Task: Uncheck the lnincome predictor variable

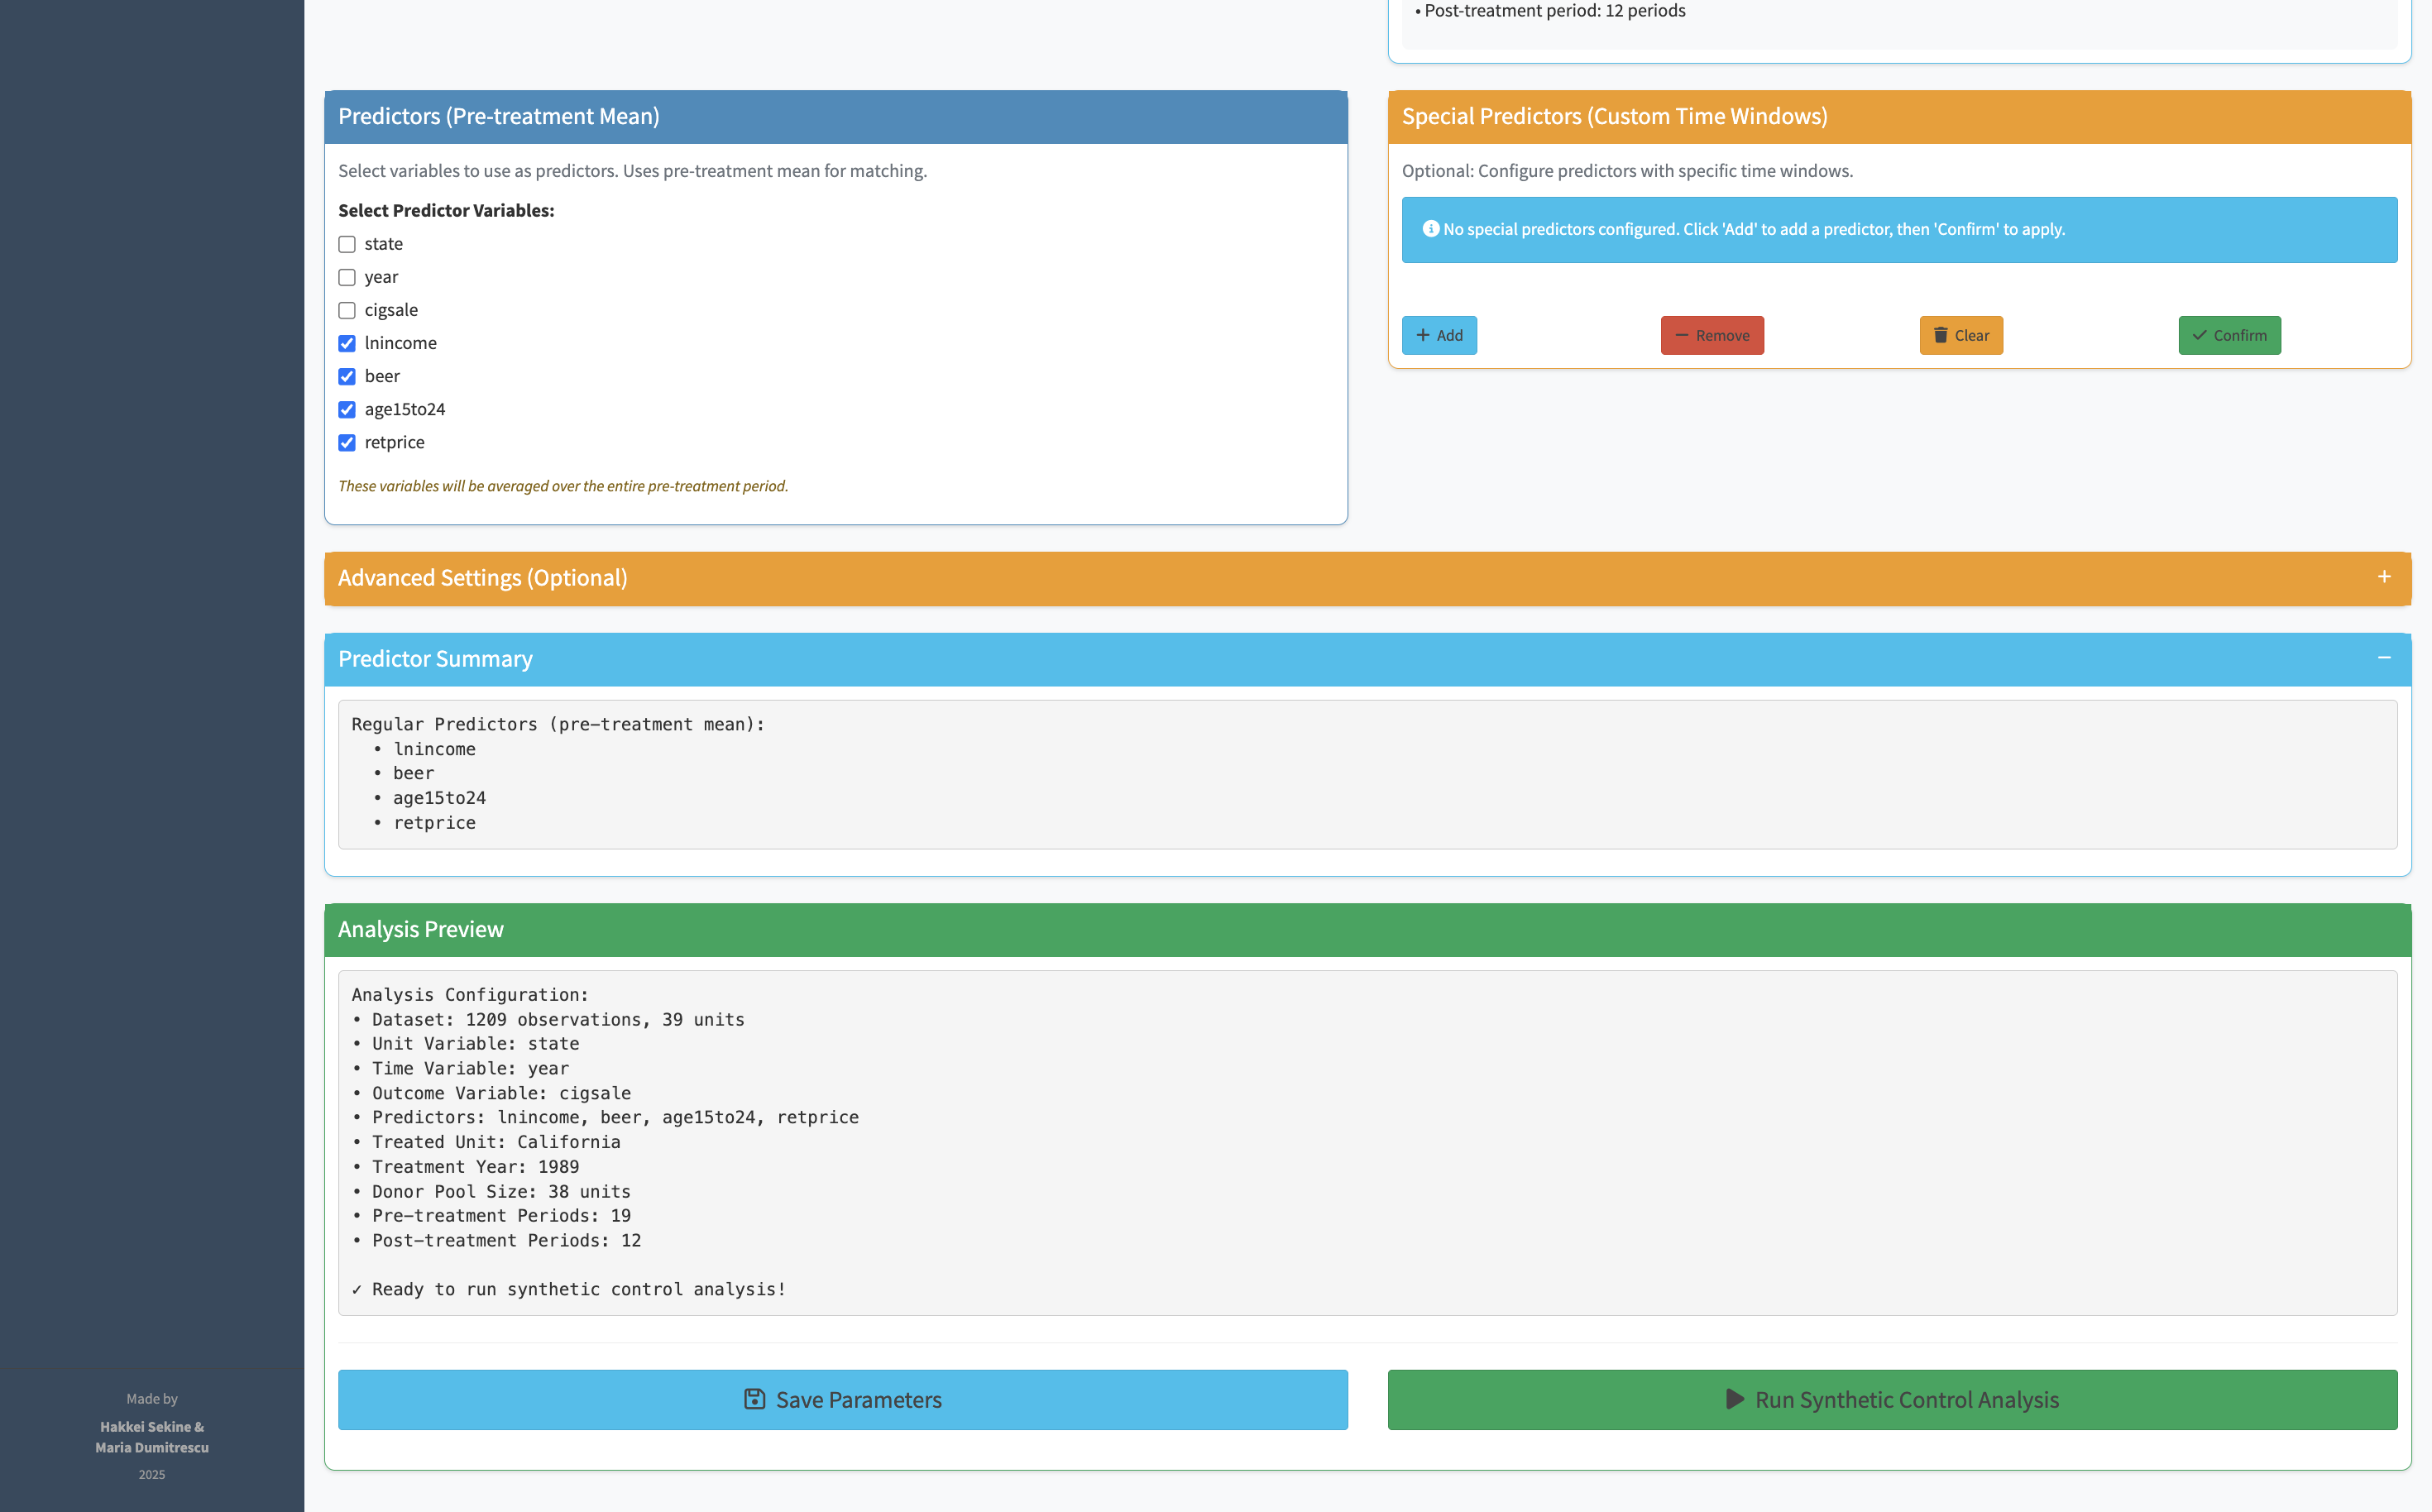Action: [x=347, y=343]
